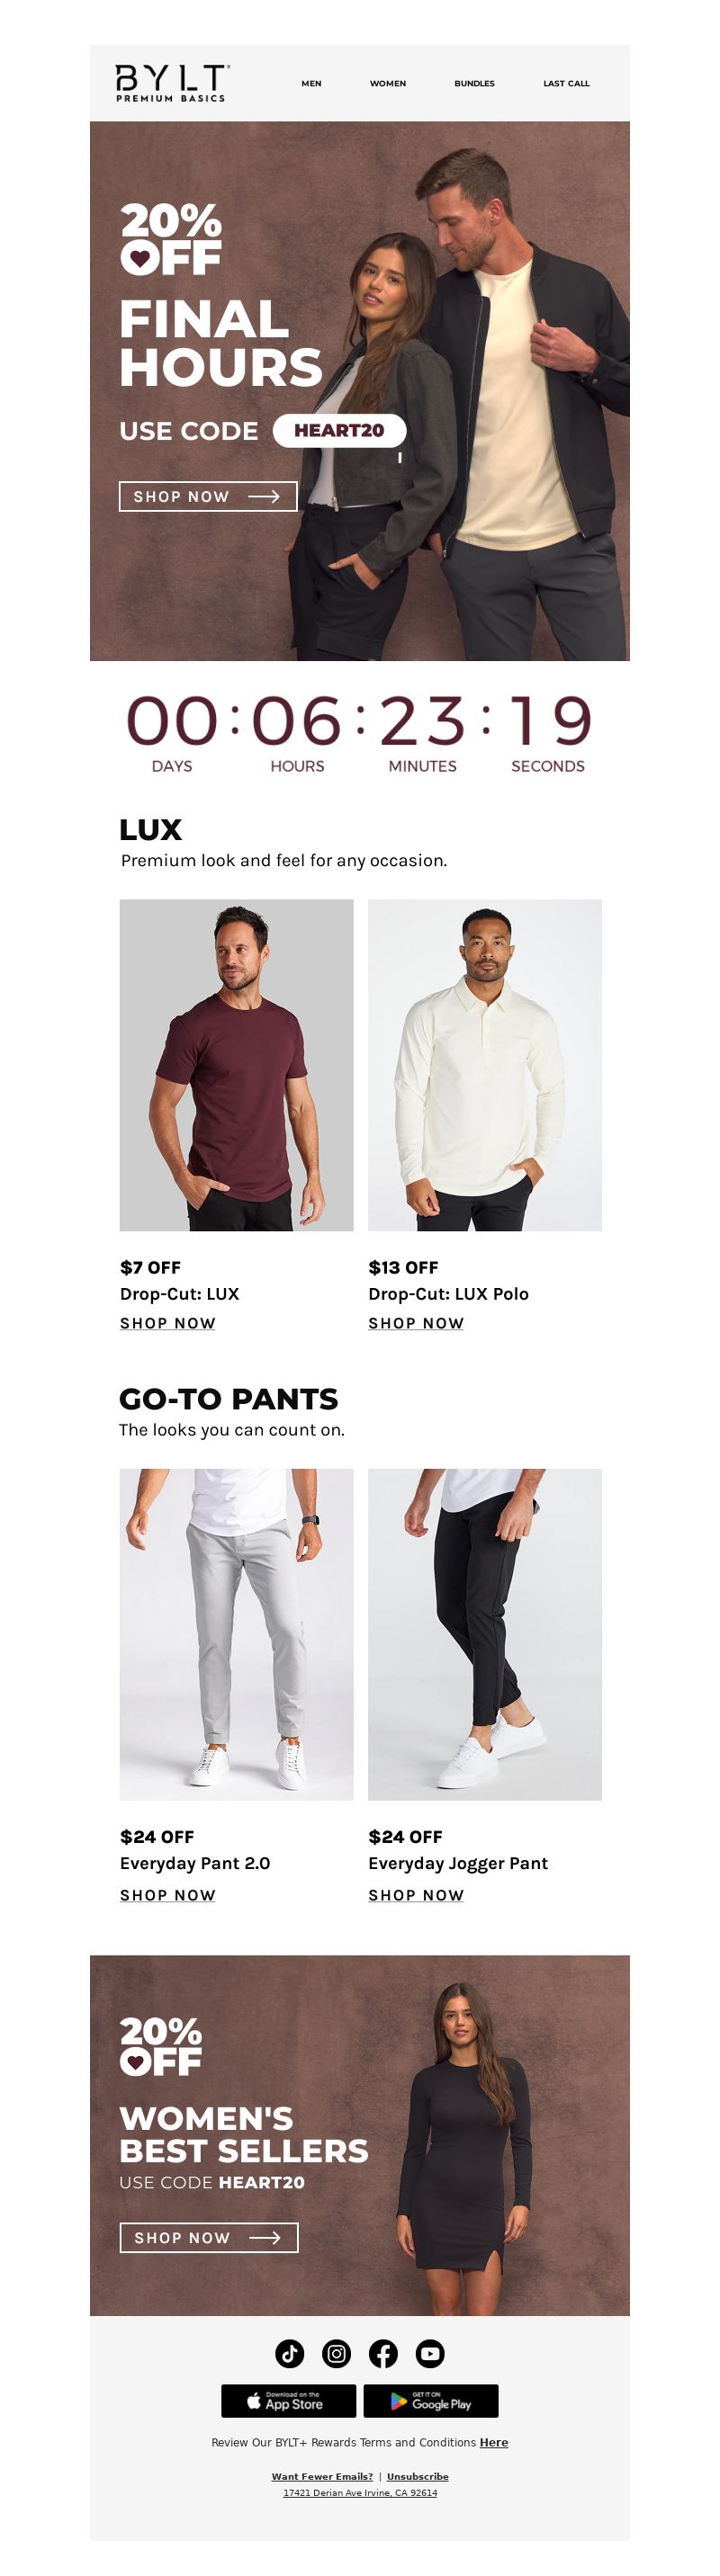Open the Instagram social icon
This screenshot has width=720, height=2576.
tap(337, 2353)
